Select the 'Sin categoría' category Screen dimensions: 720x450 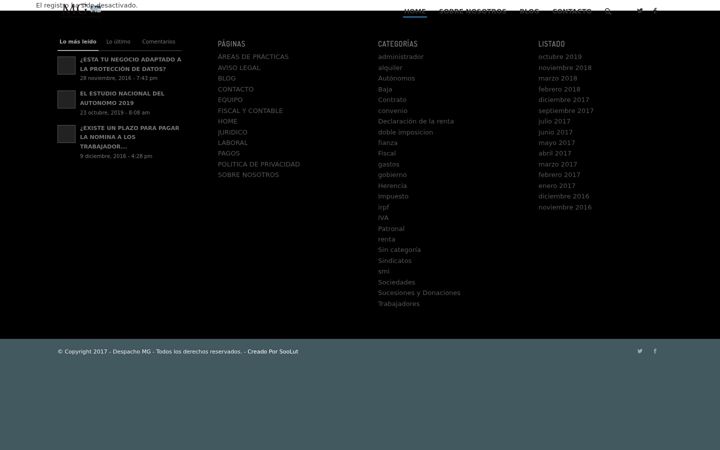399,250
